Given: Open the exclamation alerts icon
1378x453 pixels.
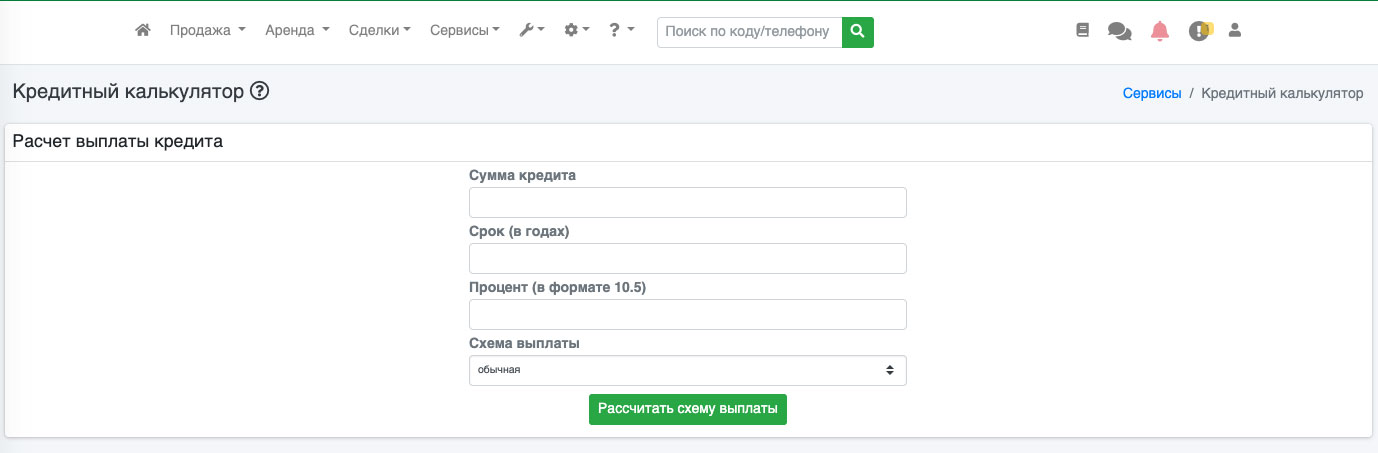Looking at the screenshot, I should 1199,31.
